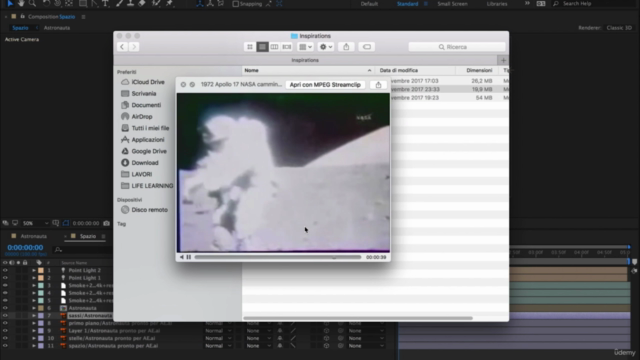Hide the Point Light 2 layer
The width and height of the screenshot is (640, 360).
pos(5,270)
